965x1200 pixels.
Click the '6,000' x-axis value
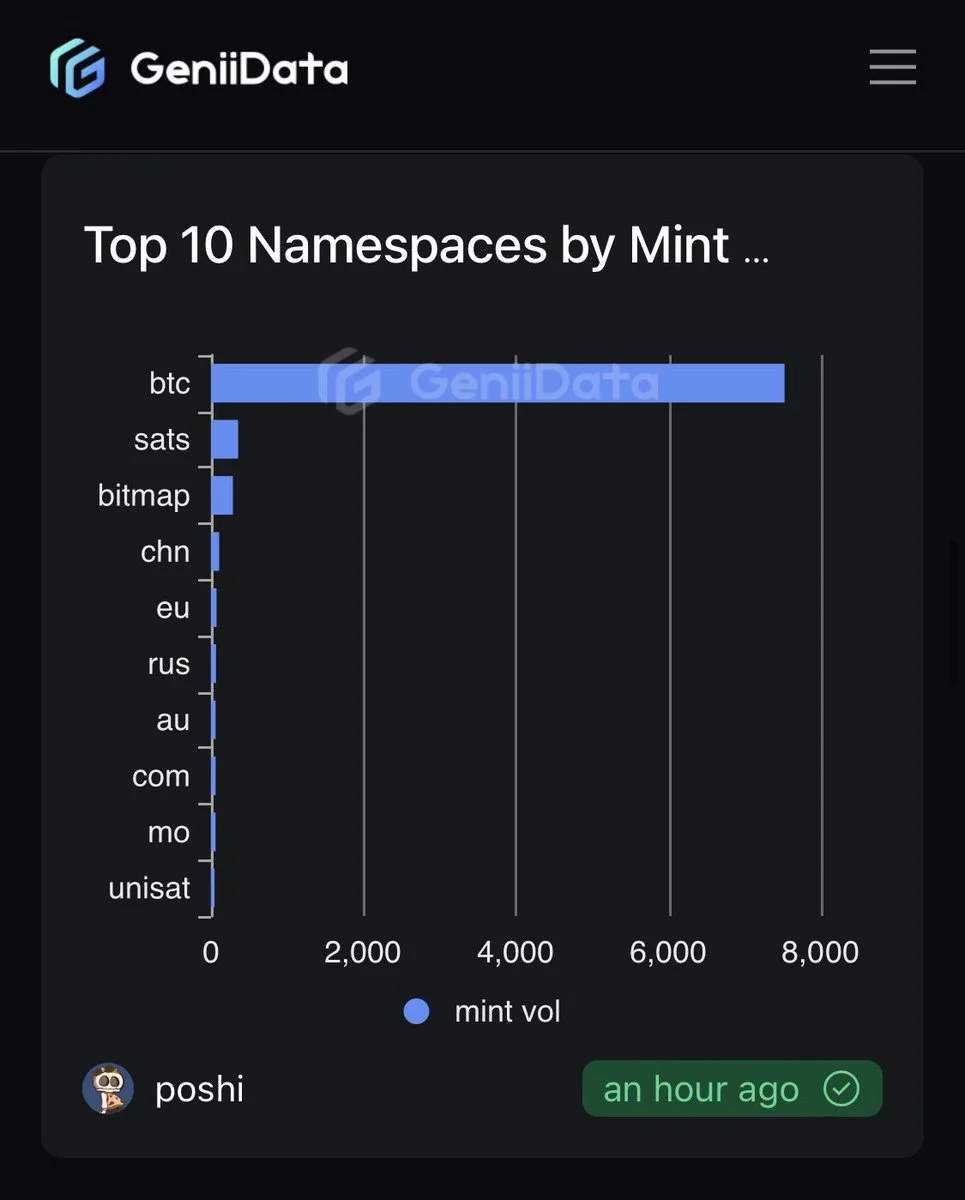click(x=668, y=952)
